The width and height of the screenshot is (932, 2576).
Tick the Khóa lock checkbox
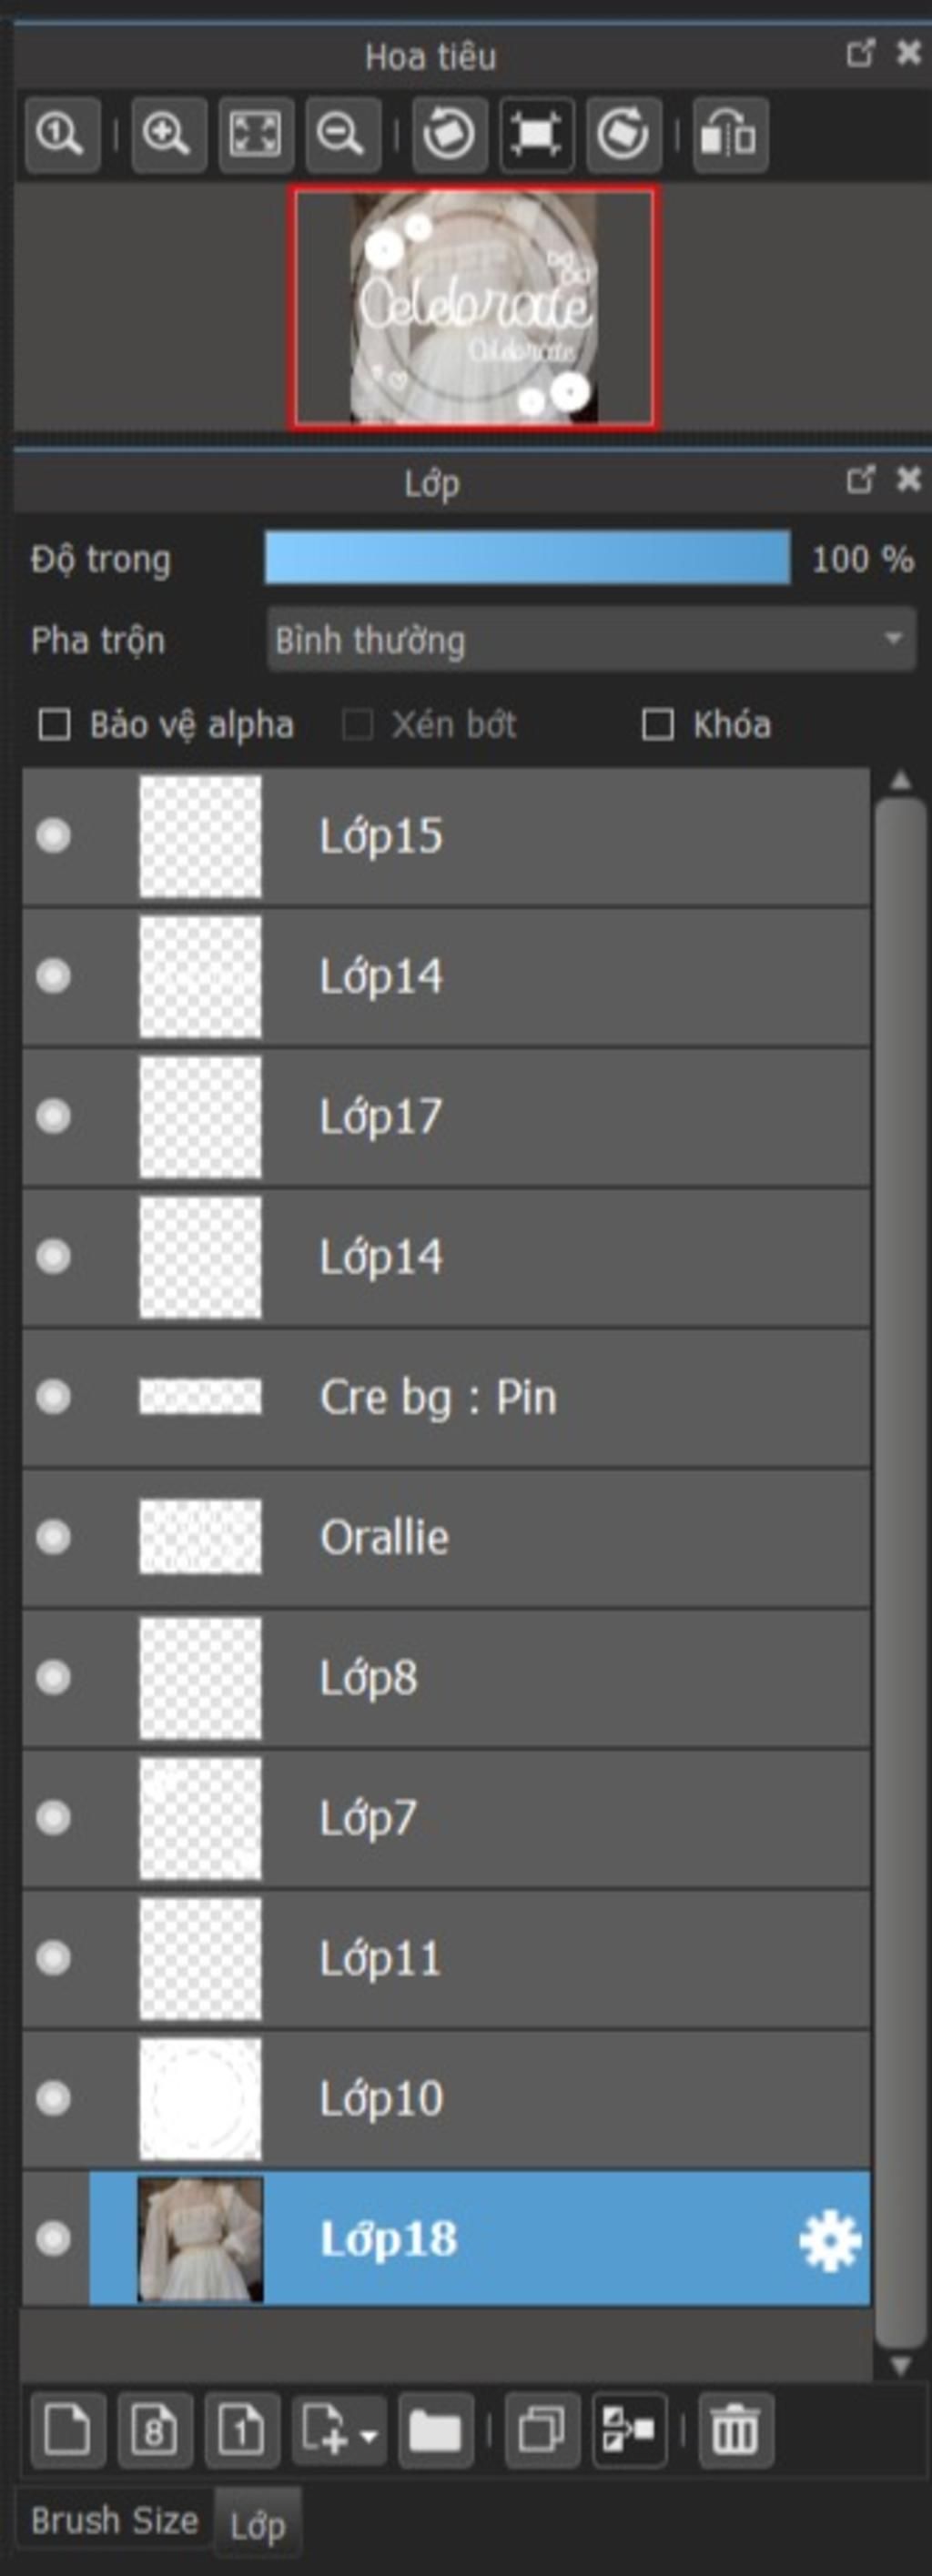point(657,725)
